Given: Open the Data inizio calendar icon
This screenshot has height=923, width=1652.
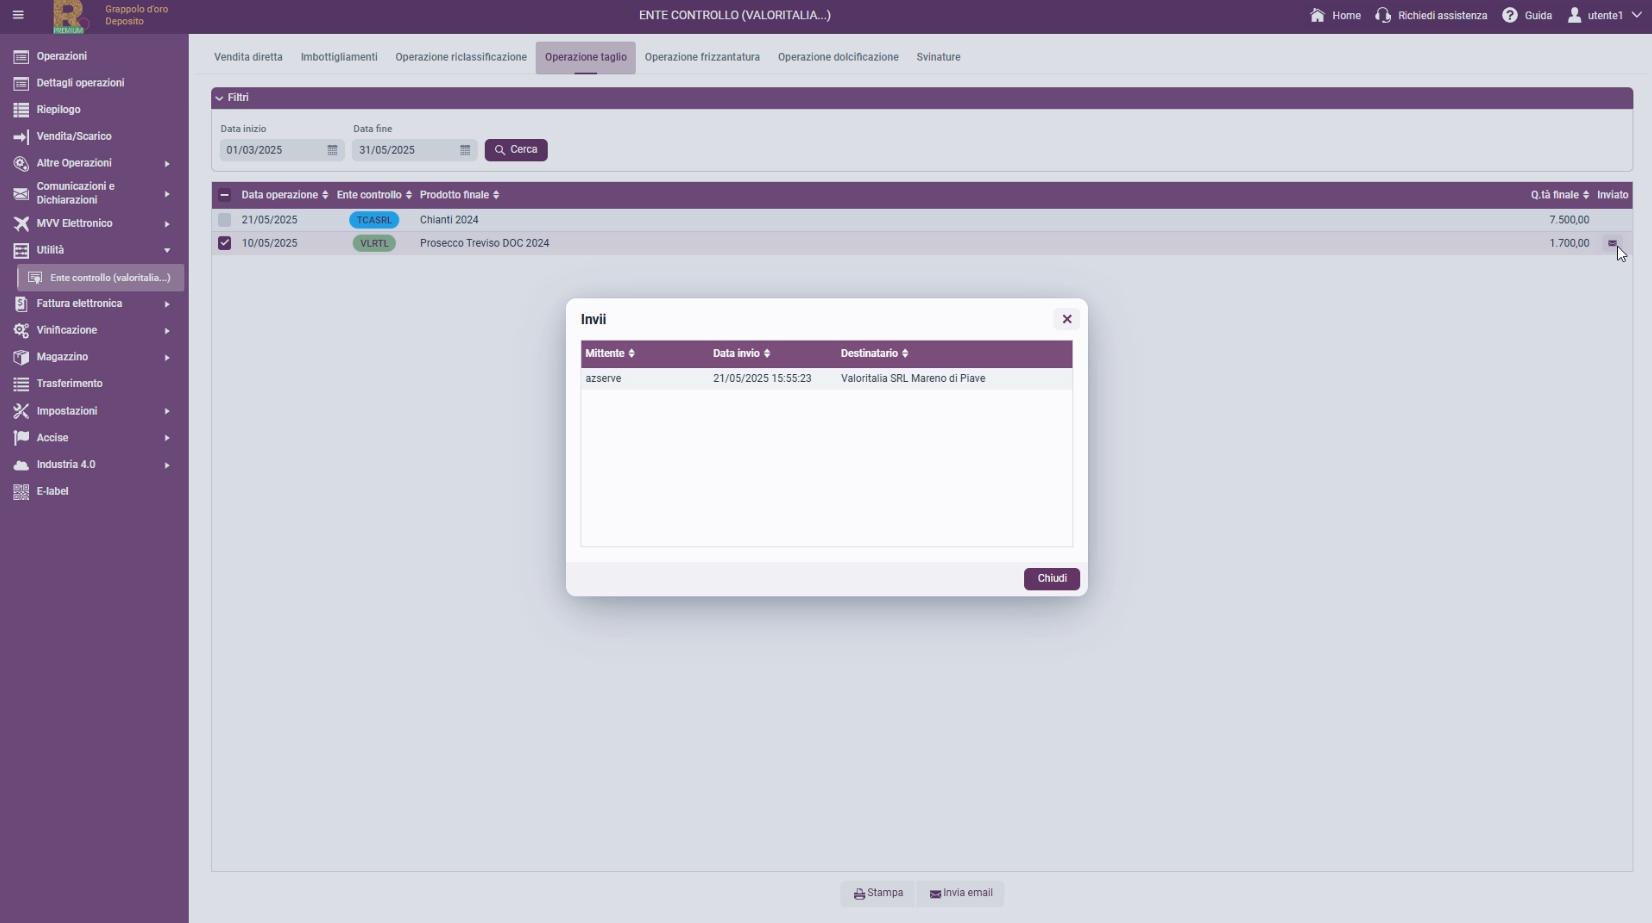Looking at the screenshot, I should 332,150.
